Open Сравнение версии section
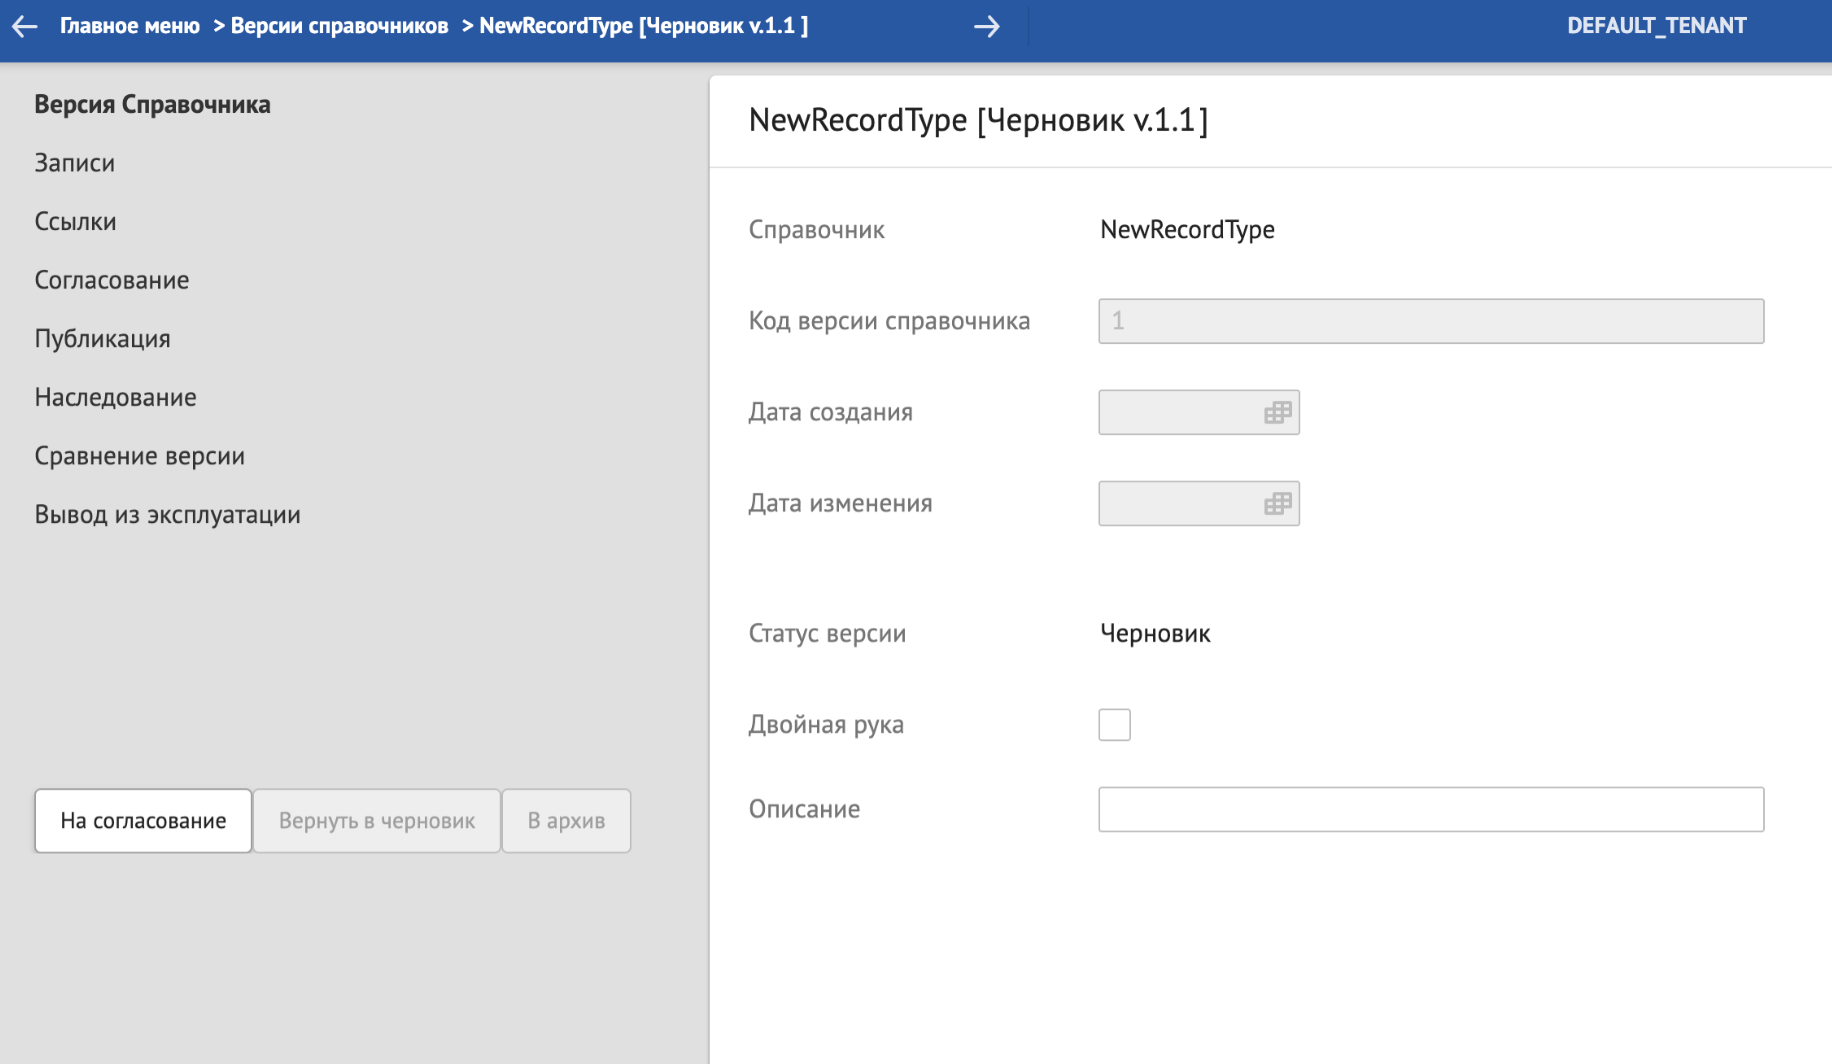 pos(140,456)
